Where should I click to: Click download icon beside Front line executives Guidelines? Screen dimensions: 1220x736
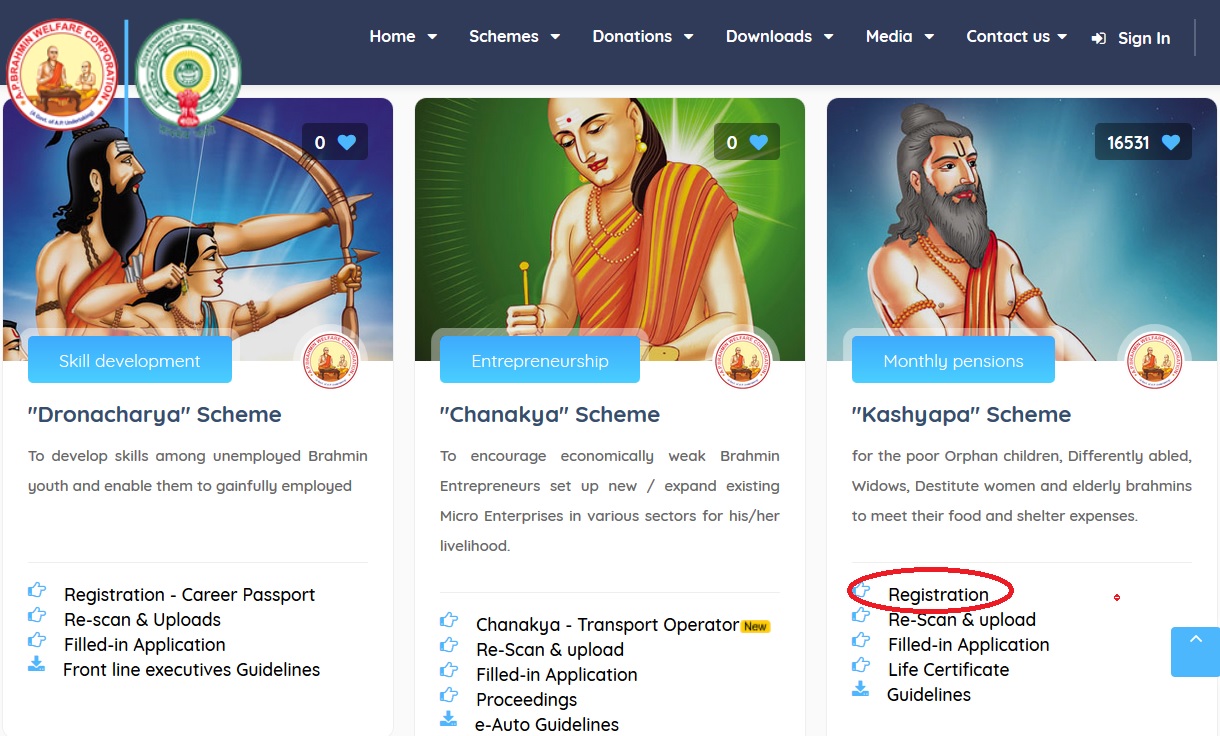pos(37,664)
